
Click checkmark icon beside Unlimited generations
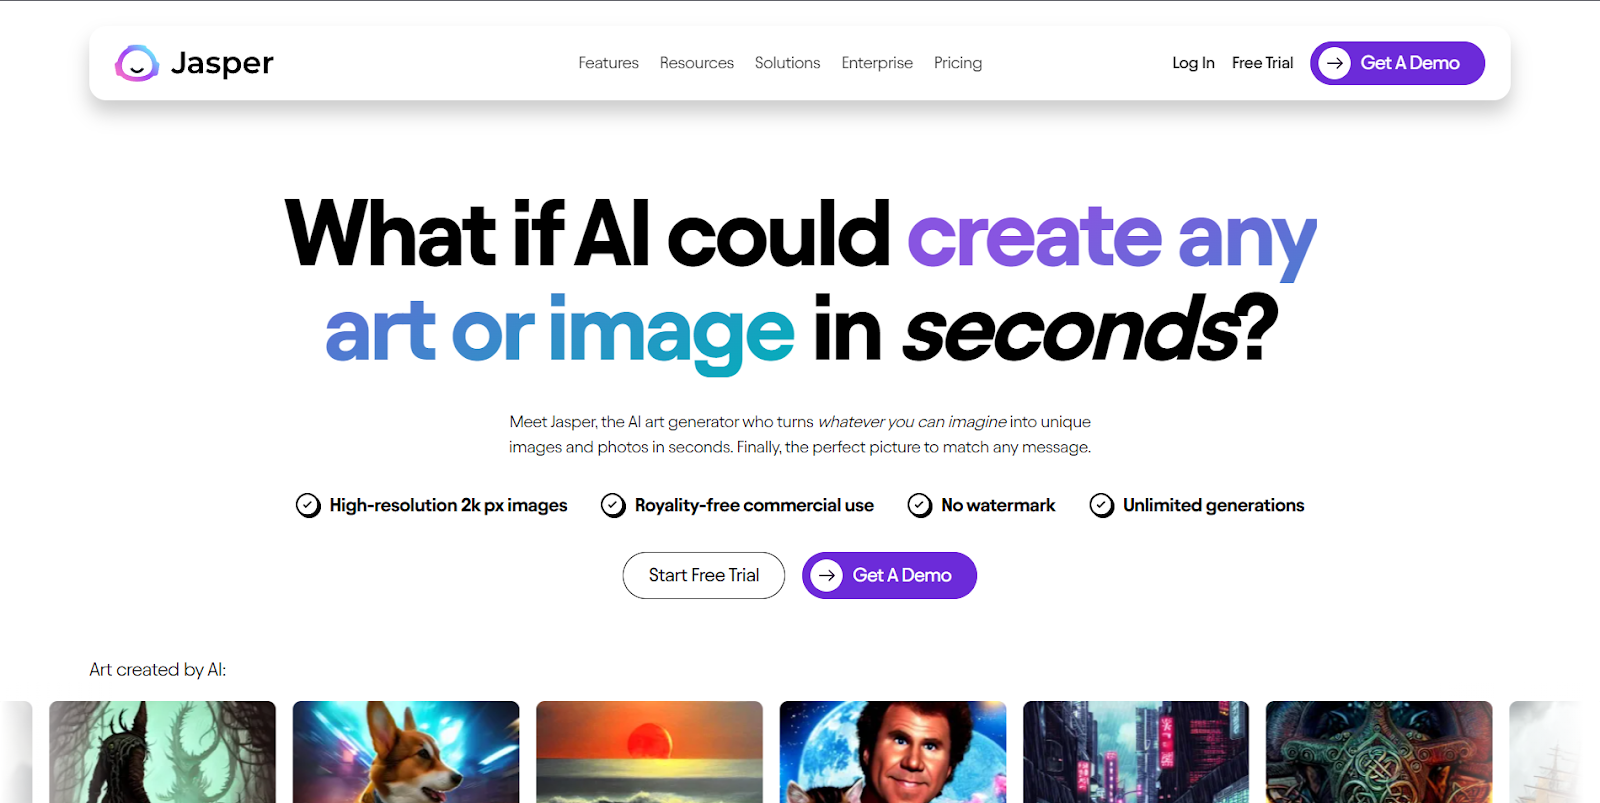[1102, 505]
